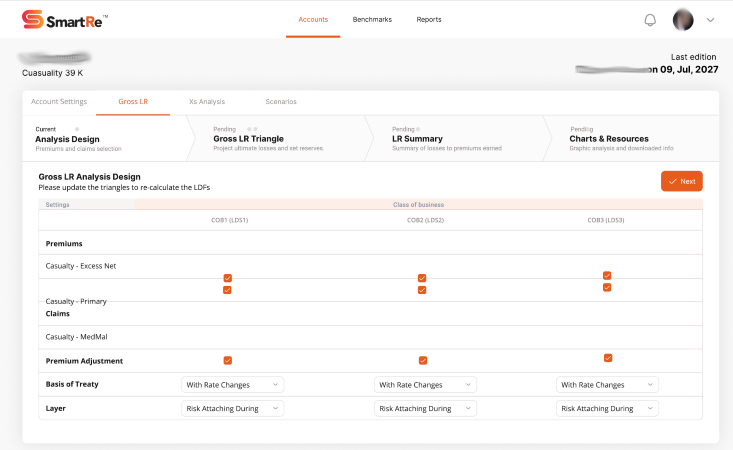
Task: Switch to the Xs Analysis tab
Action: tap(207, 101)
